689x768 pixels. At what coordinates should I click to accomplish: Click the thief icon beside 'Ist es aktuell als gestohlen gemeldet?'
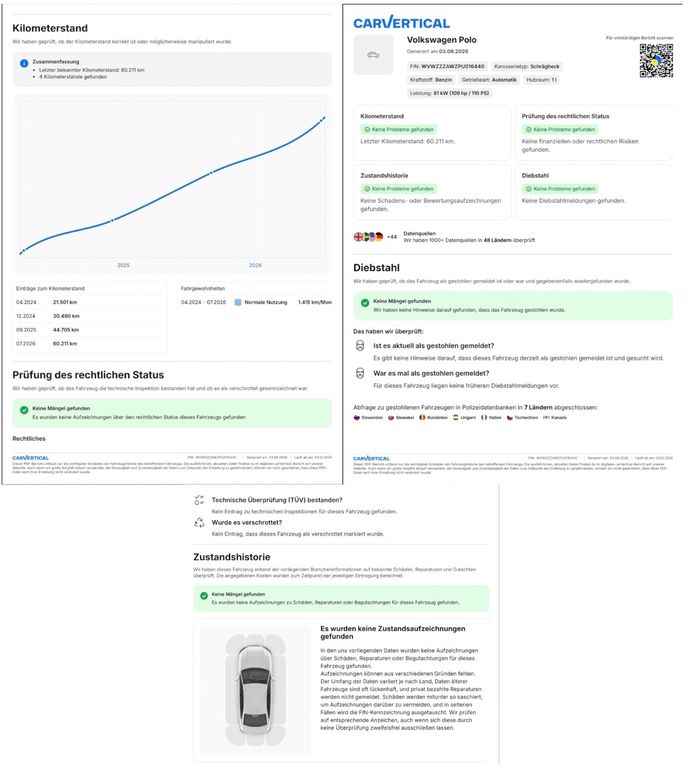[x=360, y=346]
